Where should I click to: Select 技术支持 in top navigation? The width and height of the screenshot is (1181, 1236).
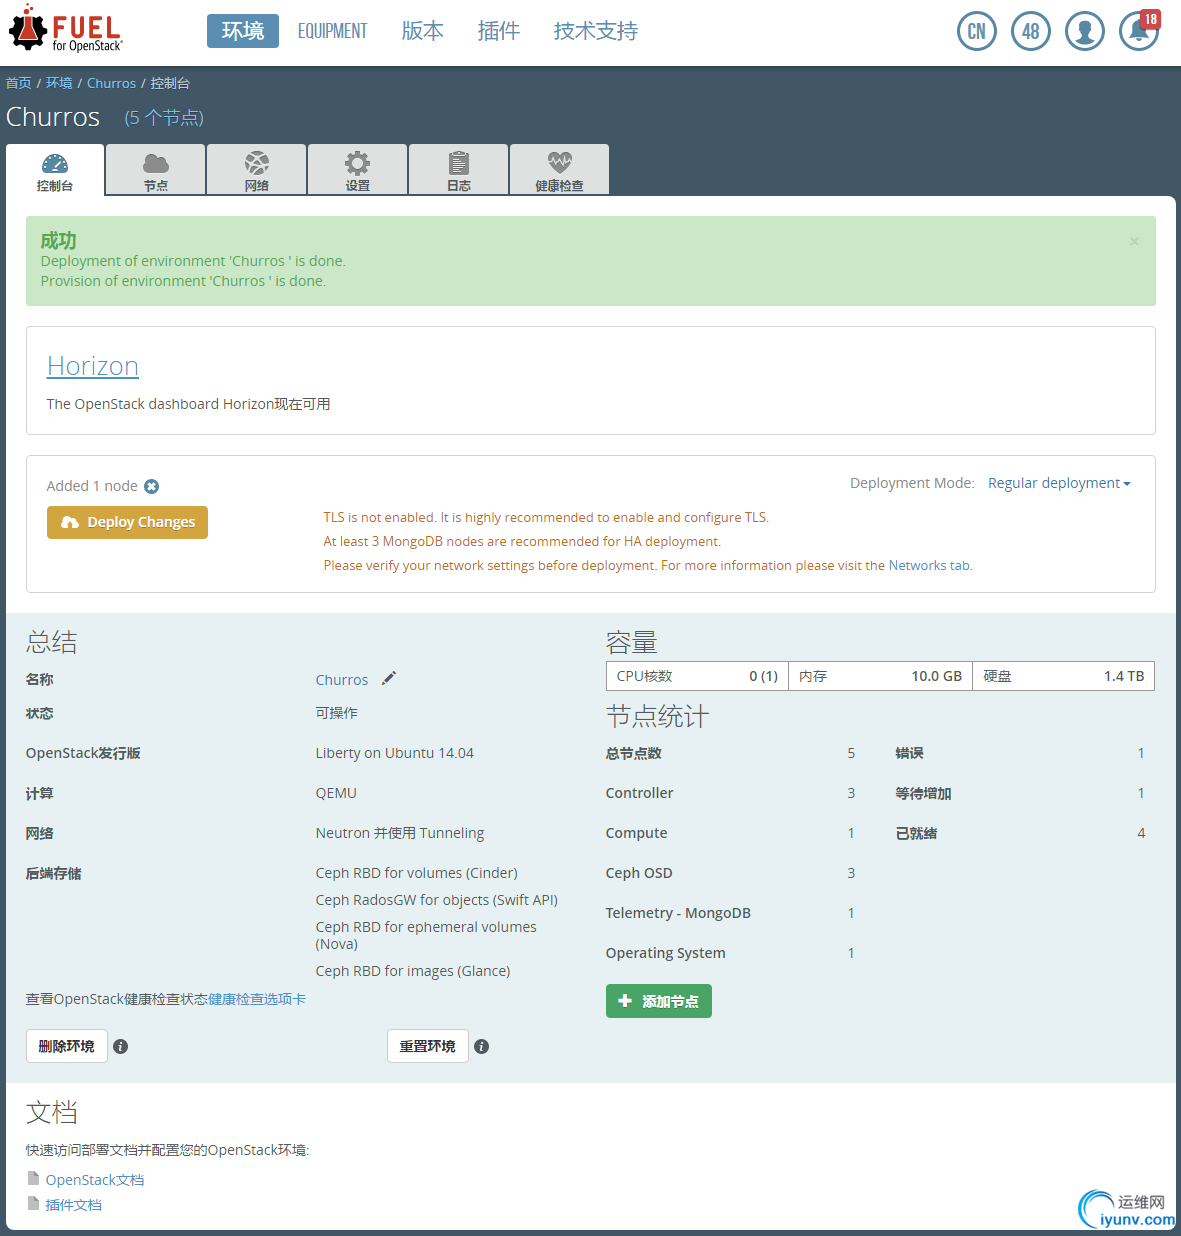[595, 31]
